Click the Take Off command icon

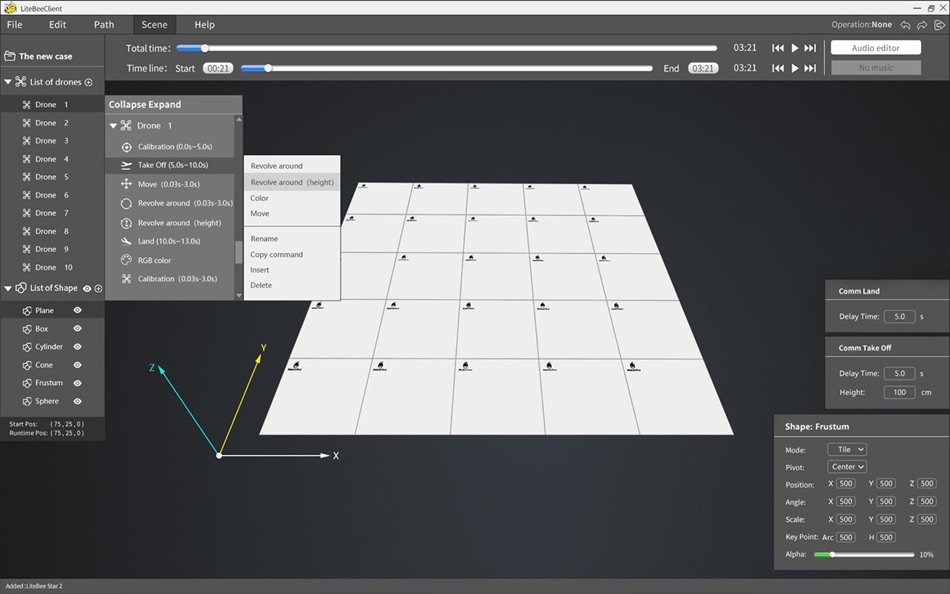(x=126, y=165)
